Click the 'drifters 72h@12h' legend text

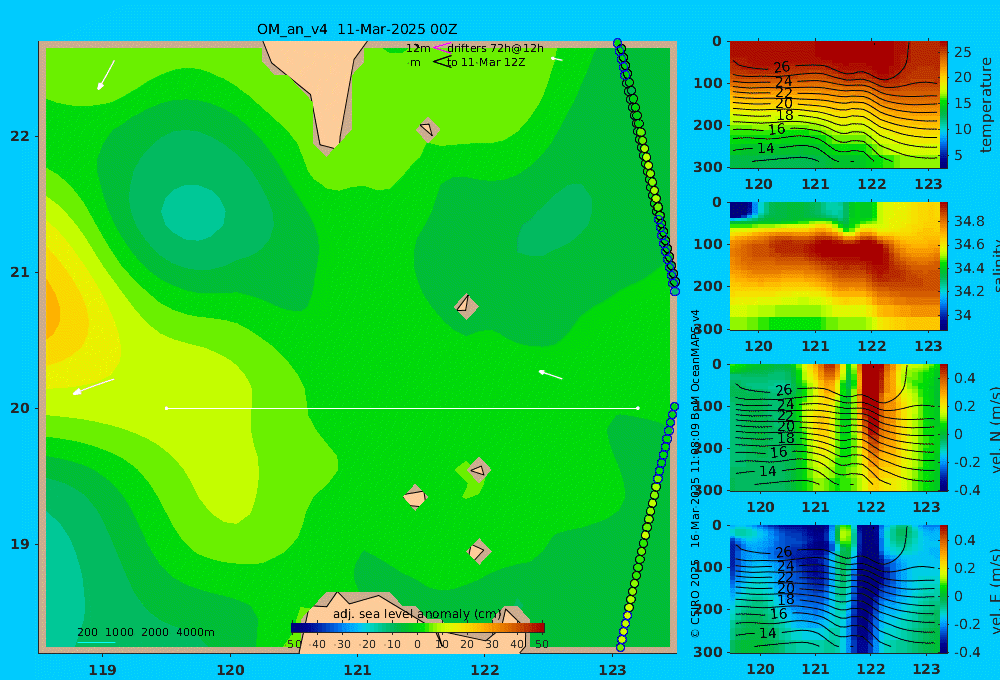pyautogui.click(x=496, y=48)
